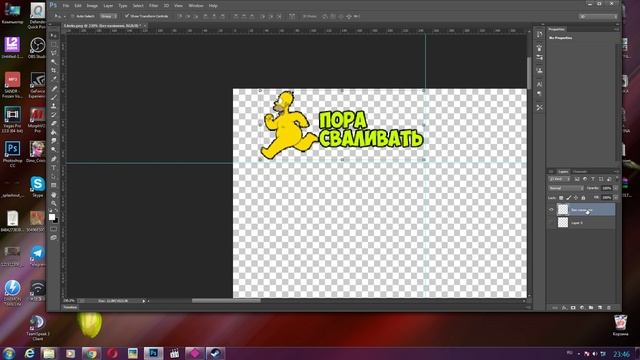This screenshot has height=360, width=640.
Task: Click the Opacity value field
Action: click(607, 188)
